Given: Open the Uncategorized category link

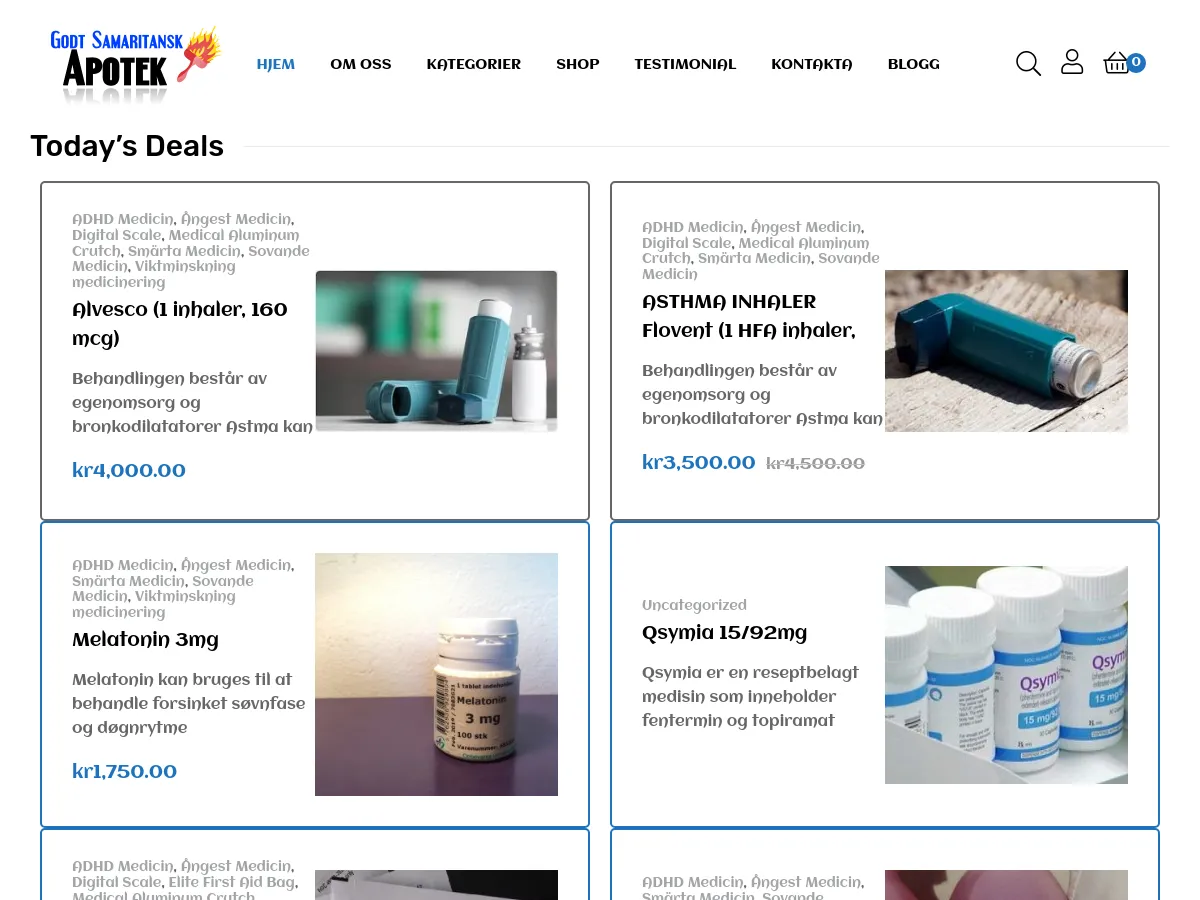Looking at the screenshot, I should point(694,605).
